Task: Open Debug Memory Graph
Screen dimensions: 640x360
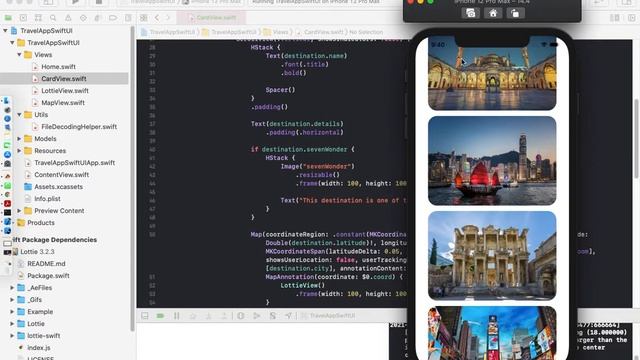Action: (257, 316)
